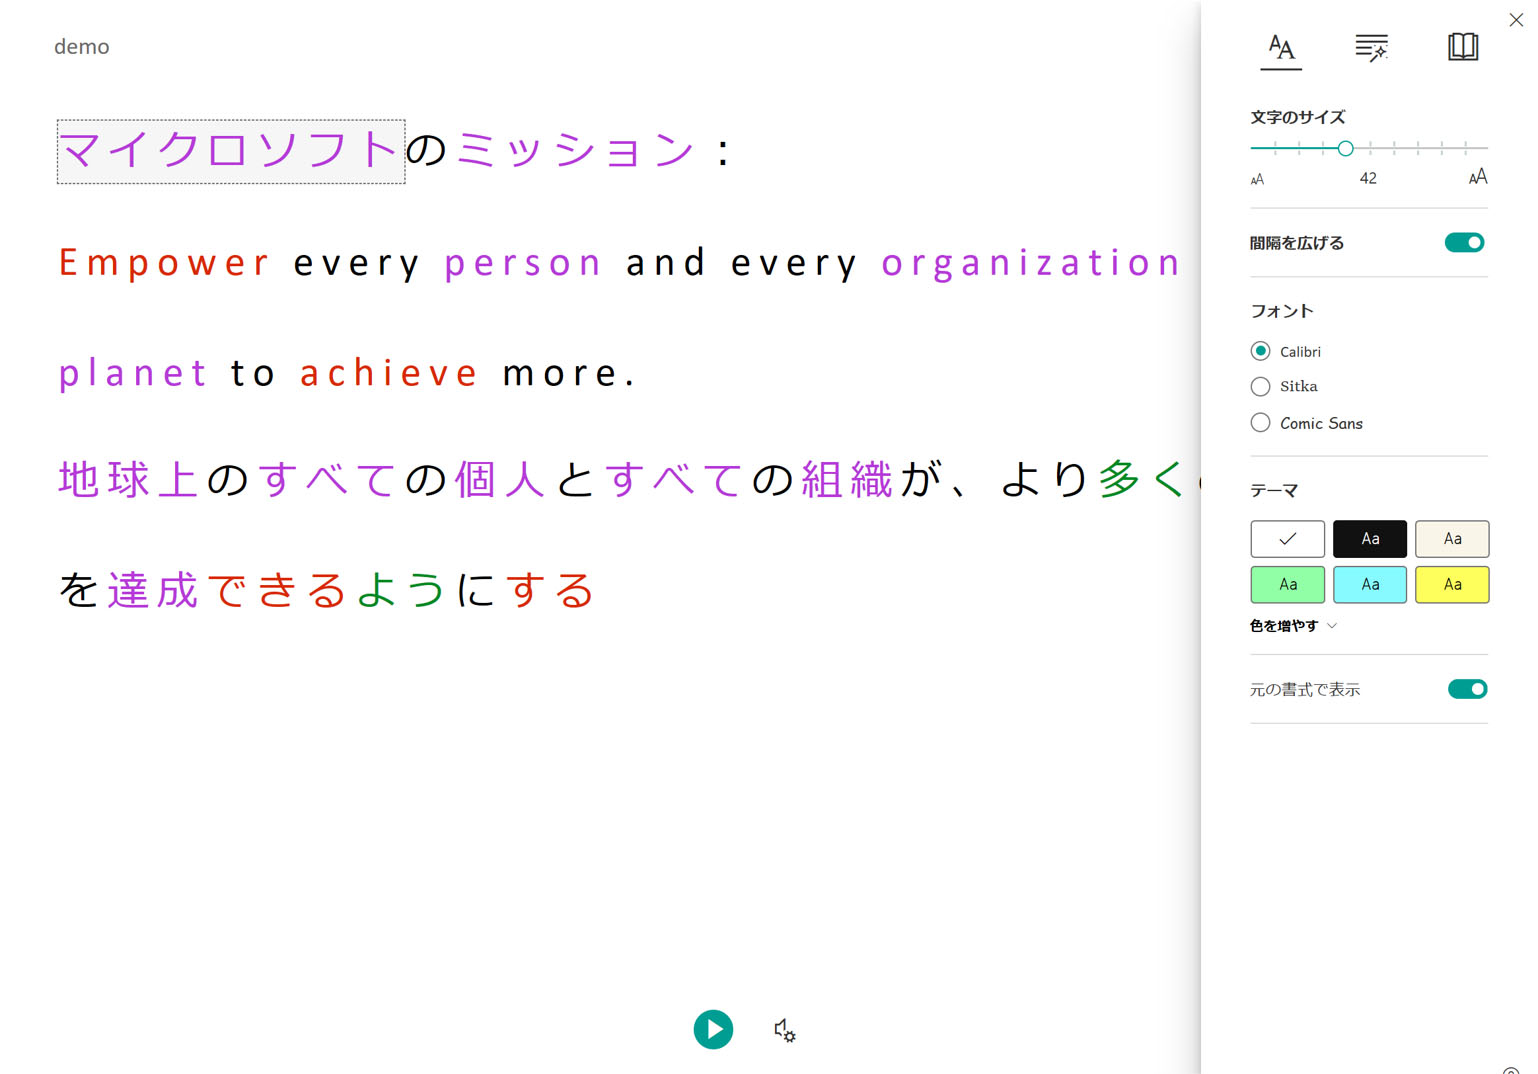Screen dimensions: 1538x1074
Task: Click the purple word 達成
Action: click(153, 590)
